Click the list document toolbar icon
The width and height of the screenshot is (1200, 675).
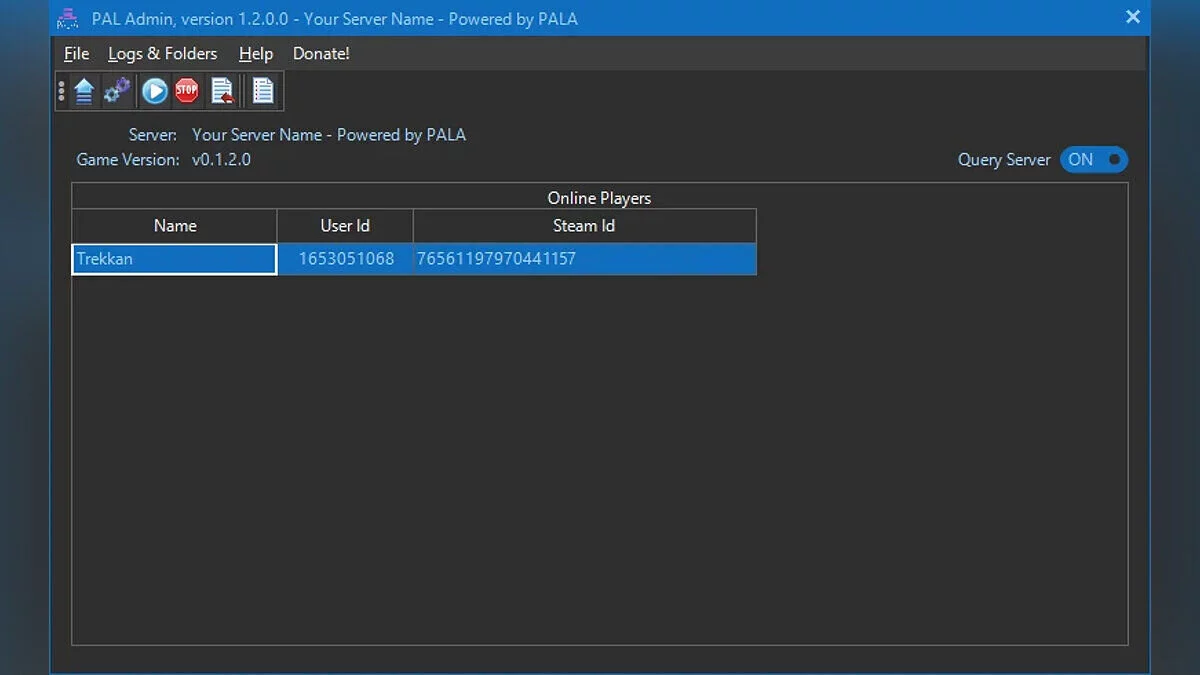263,91
